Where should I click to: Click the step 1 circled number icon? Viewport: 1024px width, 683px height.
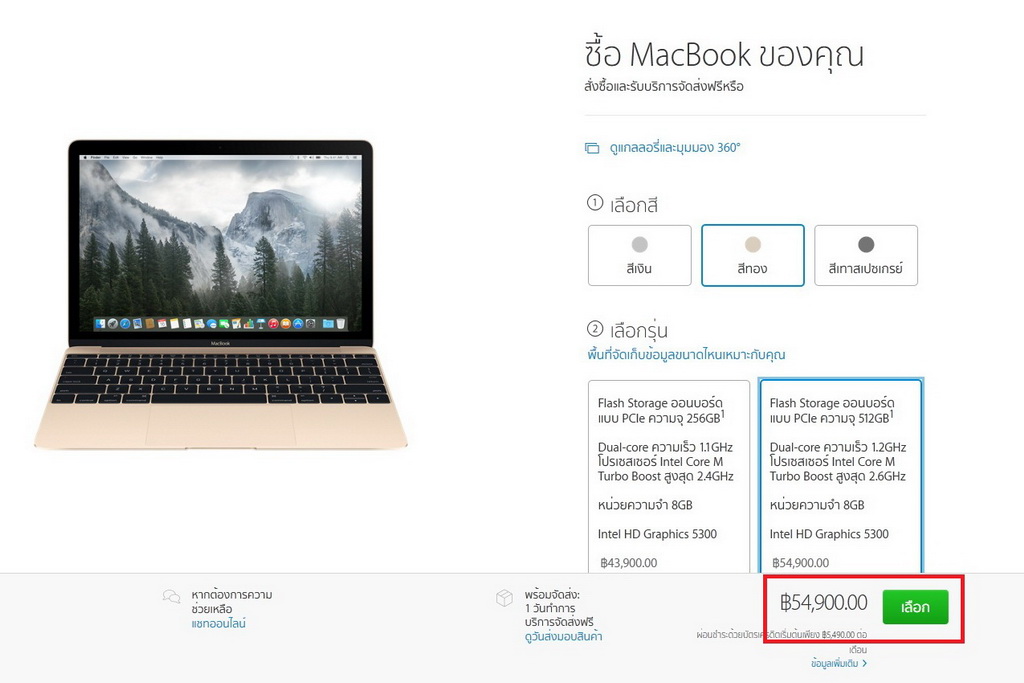tap(594, 203)
